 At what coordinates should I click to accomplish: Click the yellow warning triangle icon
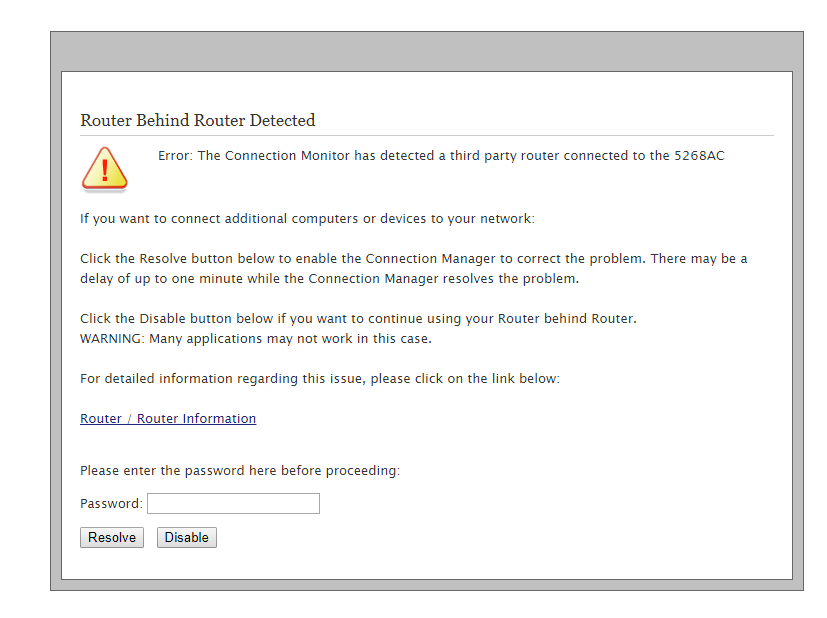click(x=104, y=169)
